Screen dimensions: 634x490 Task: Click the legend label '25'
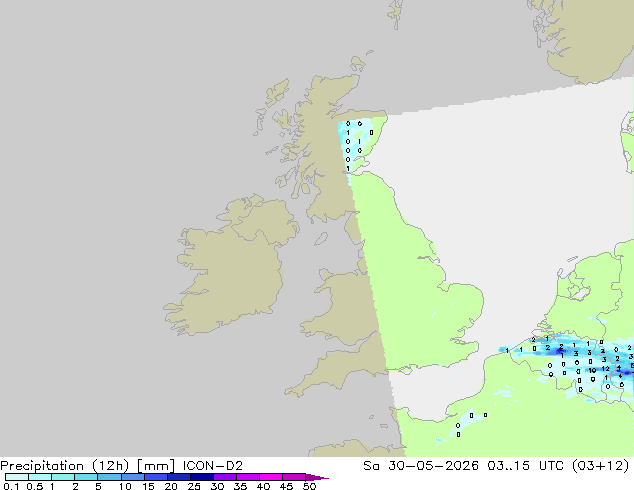pyautogui.click(x=194, y=486)
